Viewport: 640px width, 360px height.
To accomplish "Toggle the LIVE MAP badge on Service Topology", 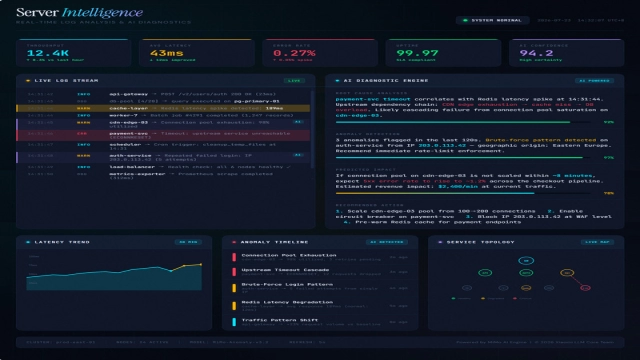I will pyautogui.click(x=597, y=242).
